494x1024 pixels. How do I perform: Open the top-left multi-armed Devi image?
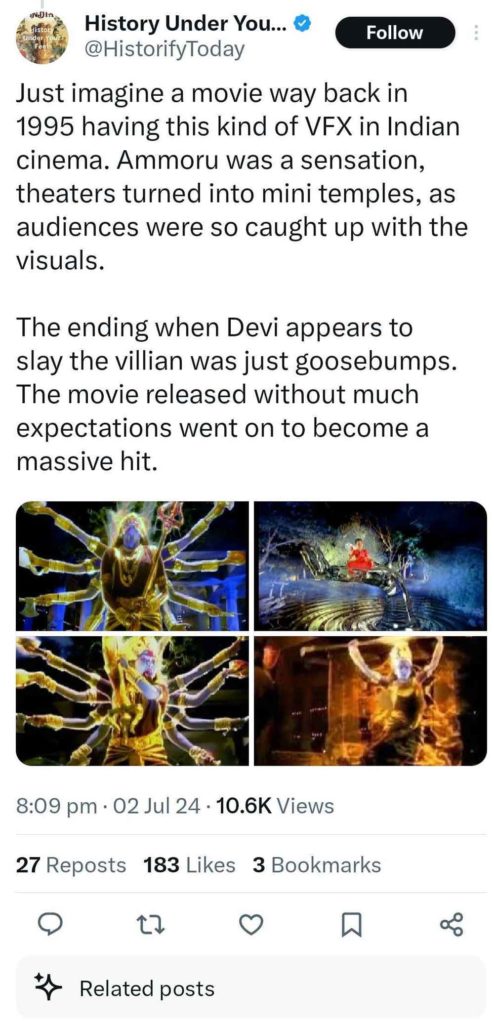133,566
